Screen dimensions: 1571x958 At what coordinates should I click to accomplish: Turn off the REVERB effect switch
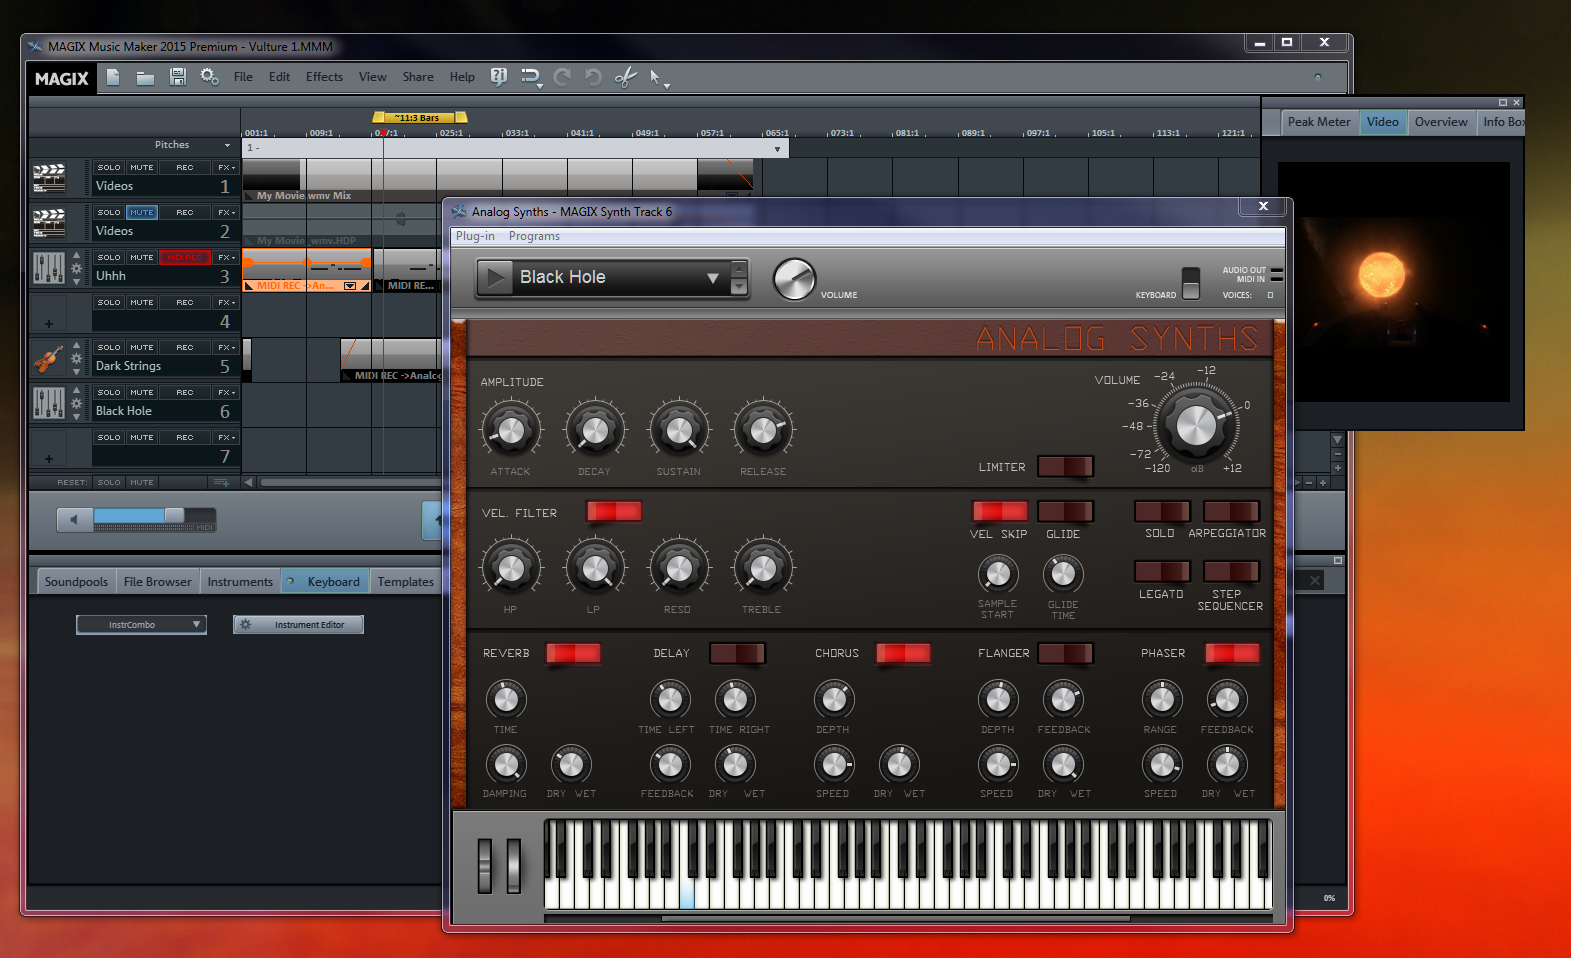point(573,653)
